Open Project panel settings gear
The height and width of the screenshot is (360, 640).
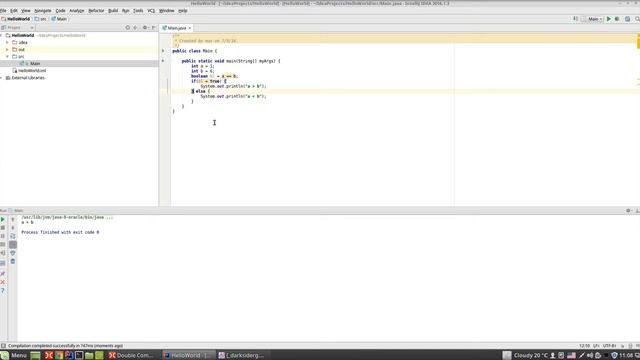tap(145, 28)
